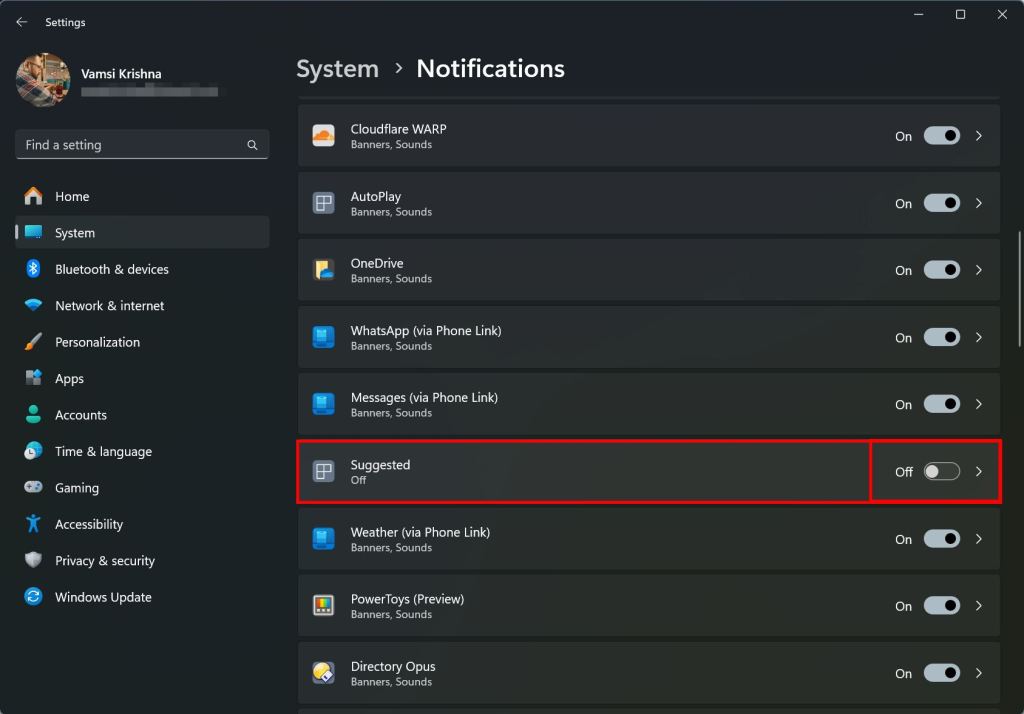Turn off AutoPlay notifications toggle

coord(942,203)
